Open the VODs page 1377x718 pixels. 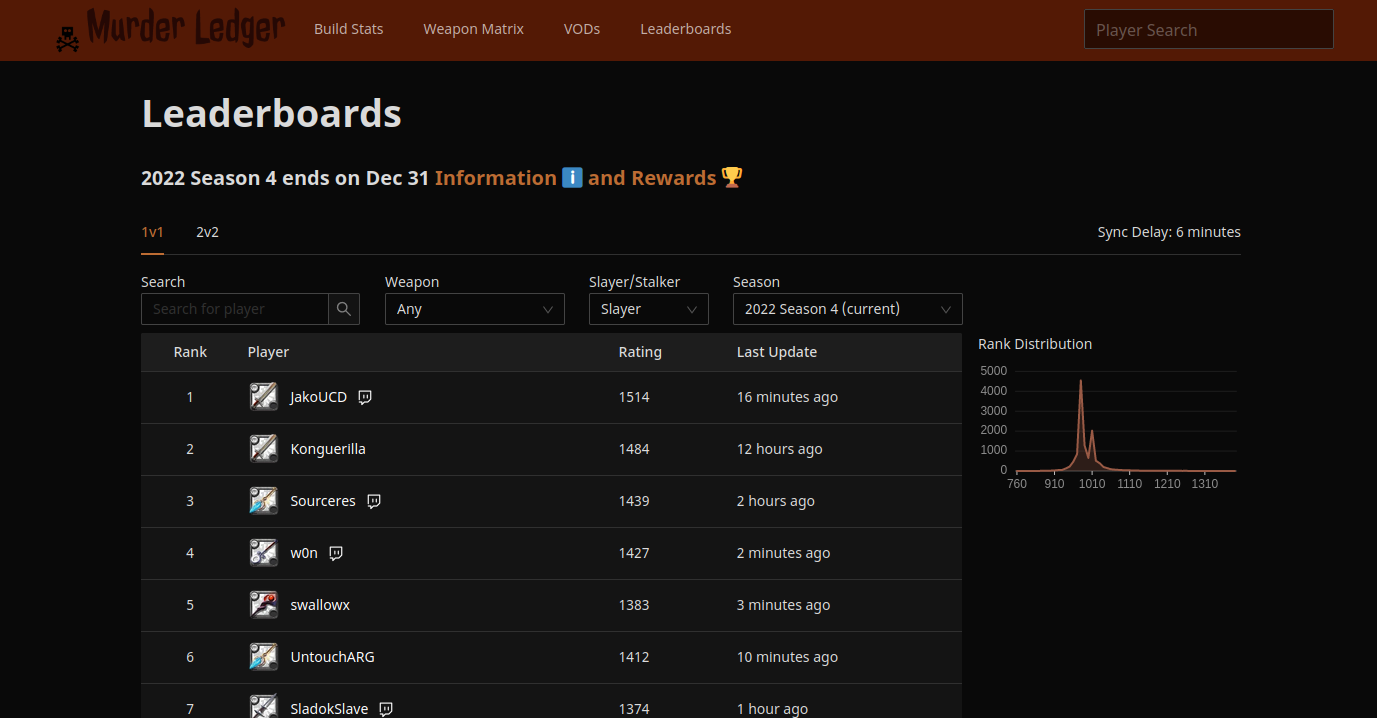[x=582, y=29]
